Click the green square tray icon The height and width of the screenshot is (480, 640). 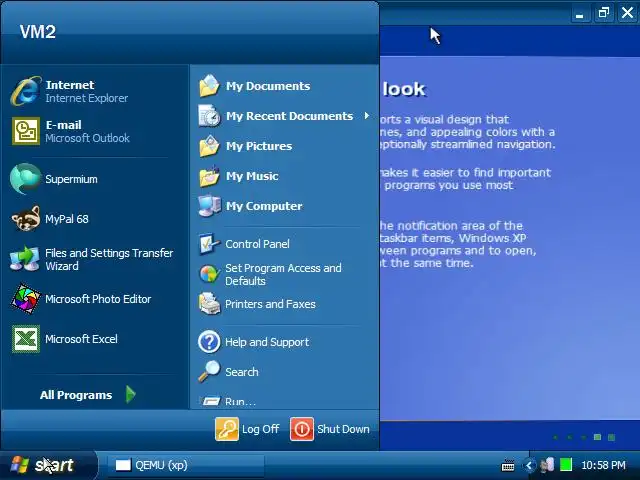pyautogui.click(x=566, y=464)
